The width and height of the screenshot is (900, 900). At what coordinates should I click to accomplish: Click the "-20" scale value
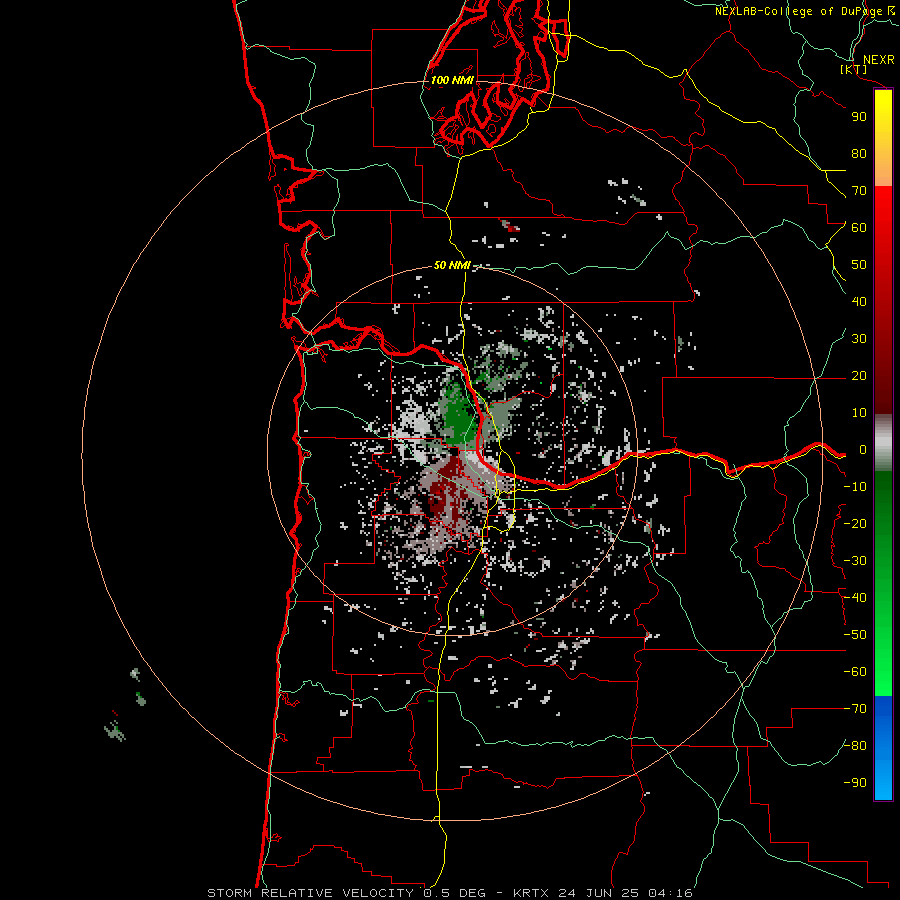pos(855,524)
